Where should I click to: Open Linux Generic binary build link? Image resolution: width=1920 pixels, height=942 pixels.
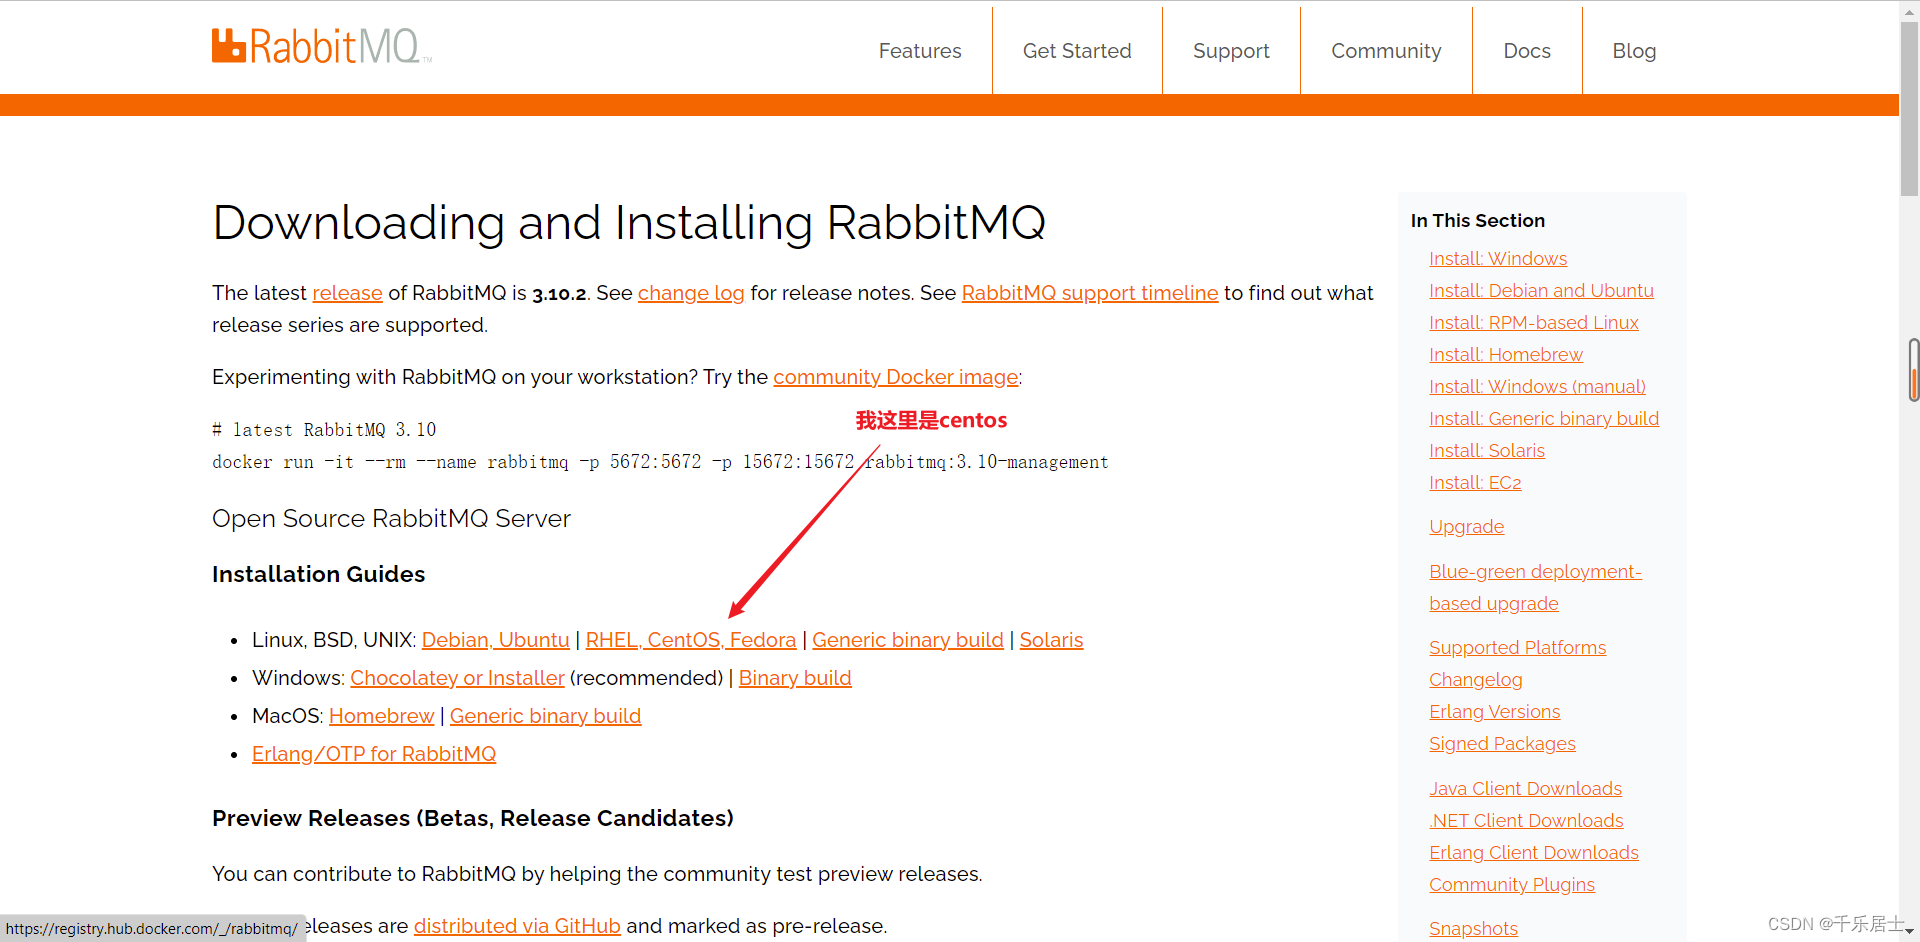pos(908,640)
